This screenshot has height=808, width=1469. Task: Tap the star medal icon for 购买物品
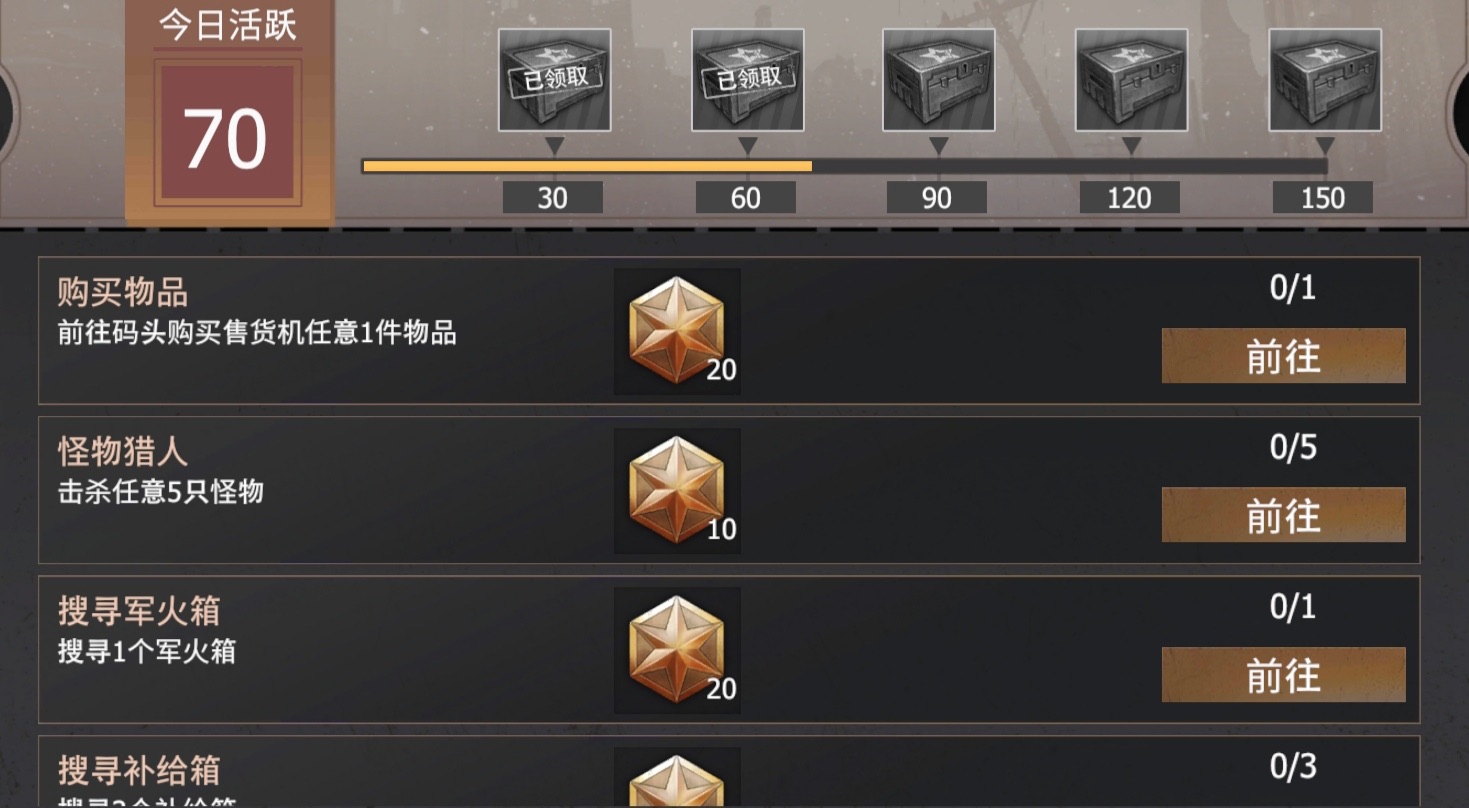pyautogui.click(x=677, y=331)
